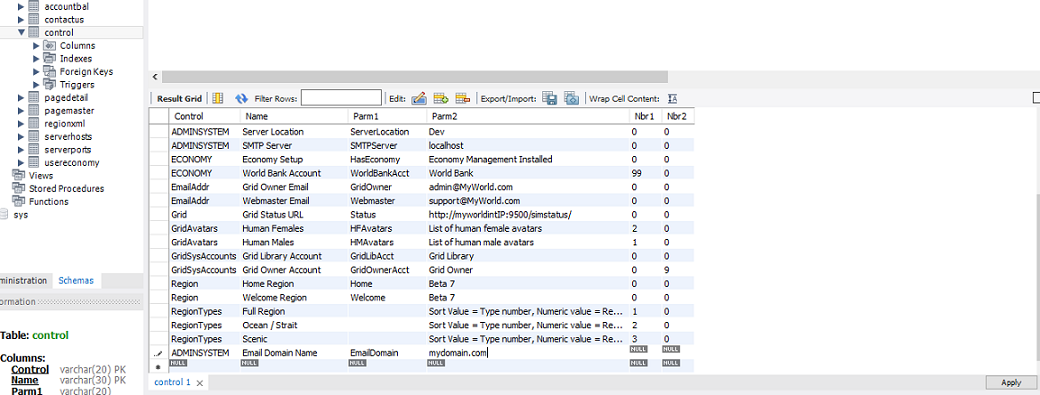Click the contactus table icon
Viewport: 1040px width, 395px height.
[x=34, y=19]
